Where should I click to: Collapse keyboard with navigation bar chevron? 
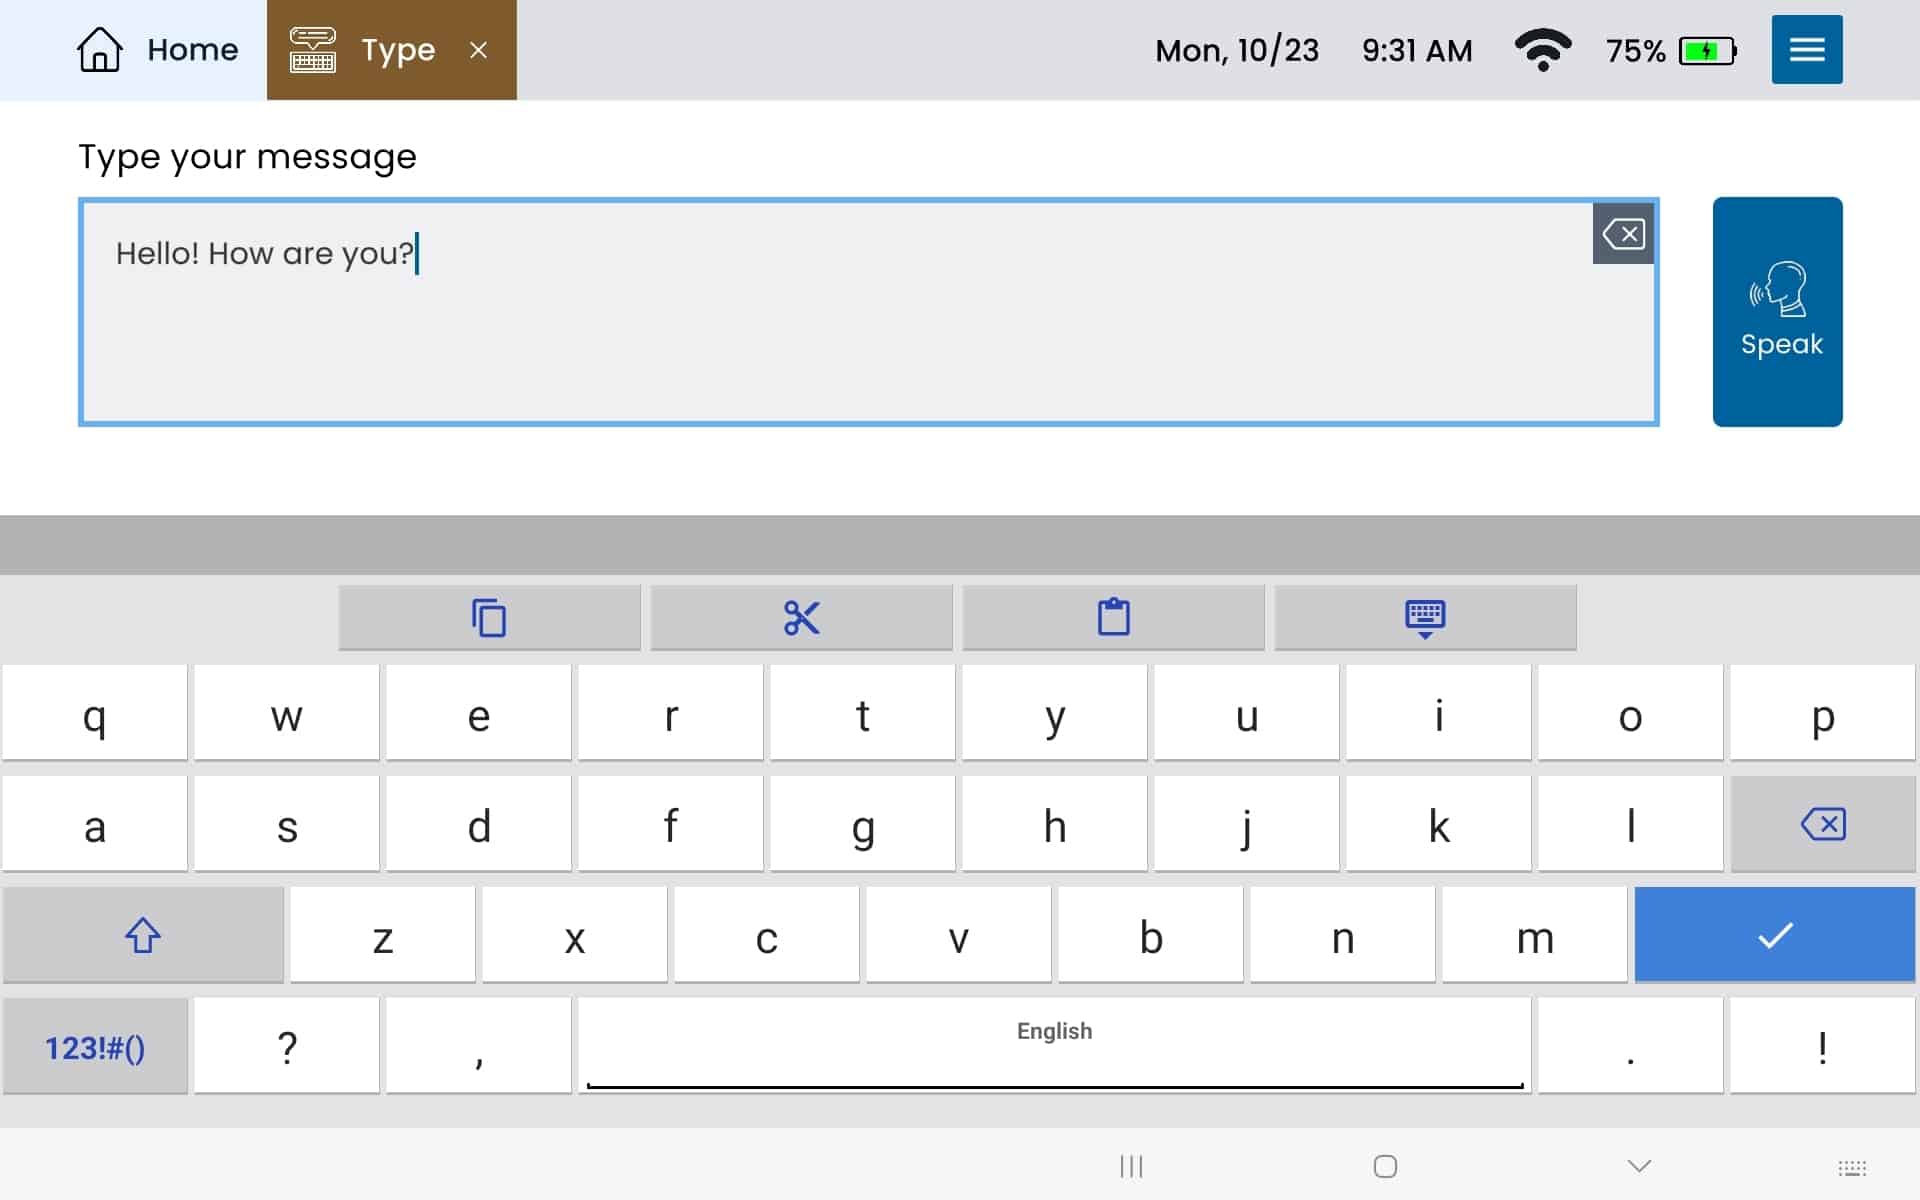1639,1166
